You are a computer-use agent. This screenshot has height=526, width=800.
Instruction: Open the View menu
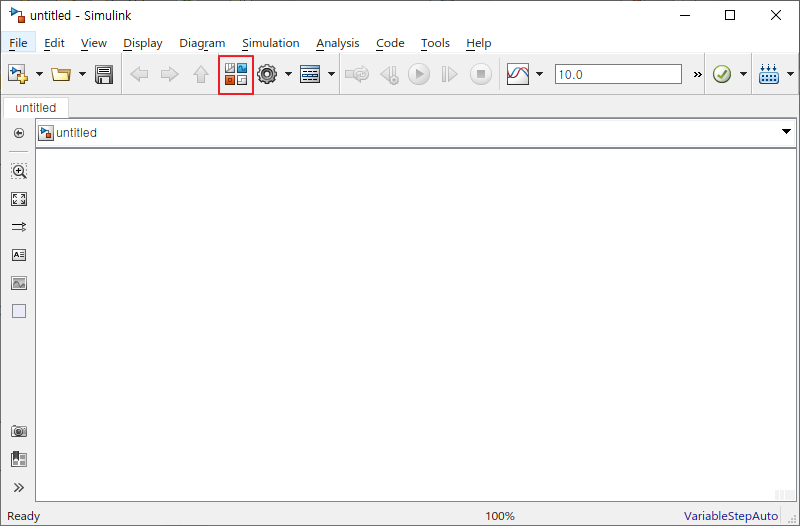(94, 43)
